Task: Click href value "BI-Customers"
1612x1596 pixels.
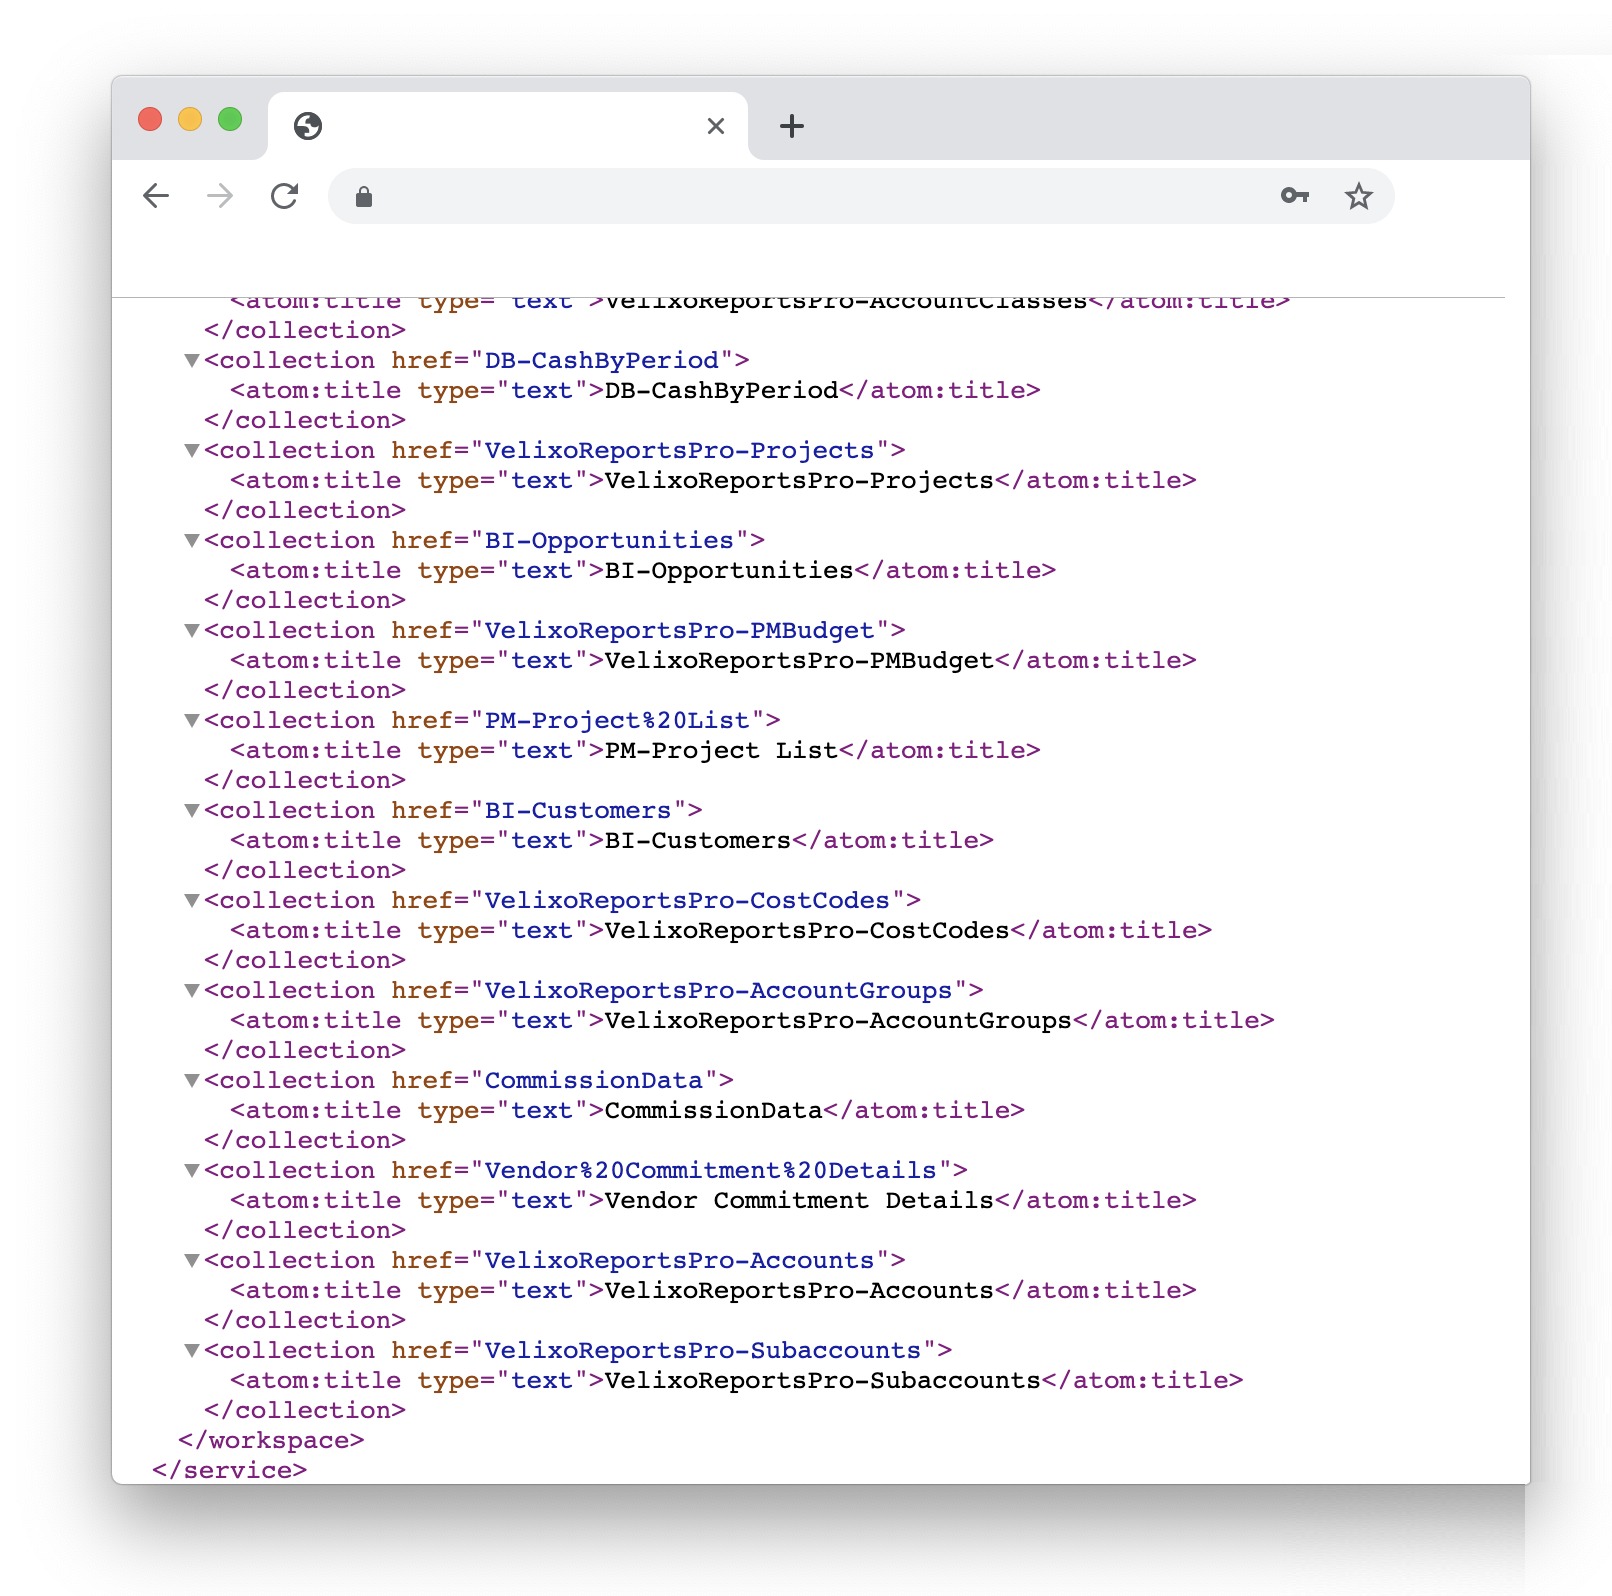Action: click(578, 810)
